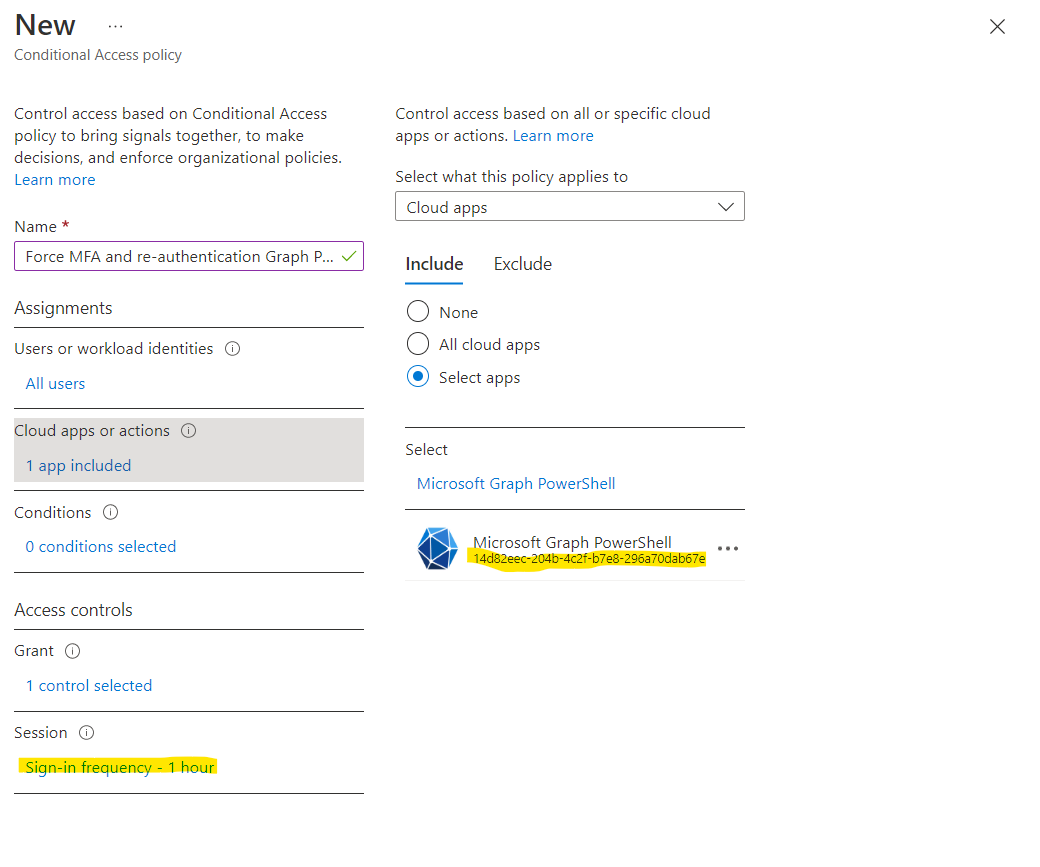Choose All cloud apps
The height and width of the screenshot is (867, 1040).
(x=417, y=344)
